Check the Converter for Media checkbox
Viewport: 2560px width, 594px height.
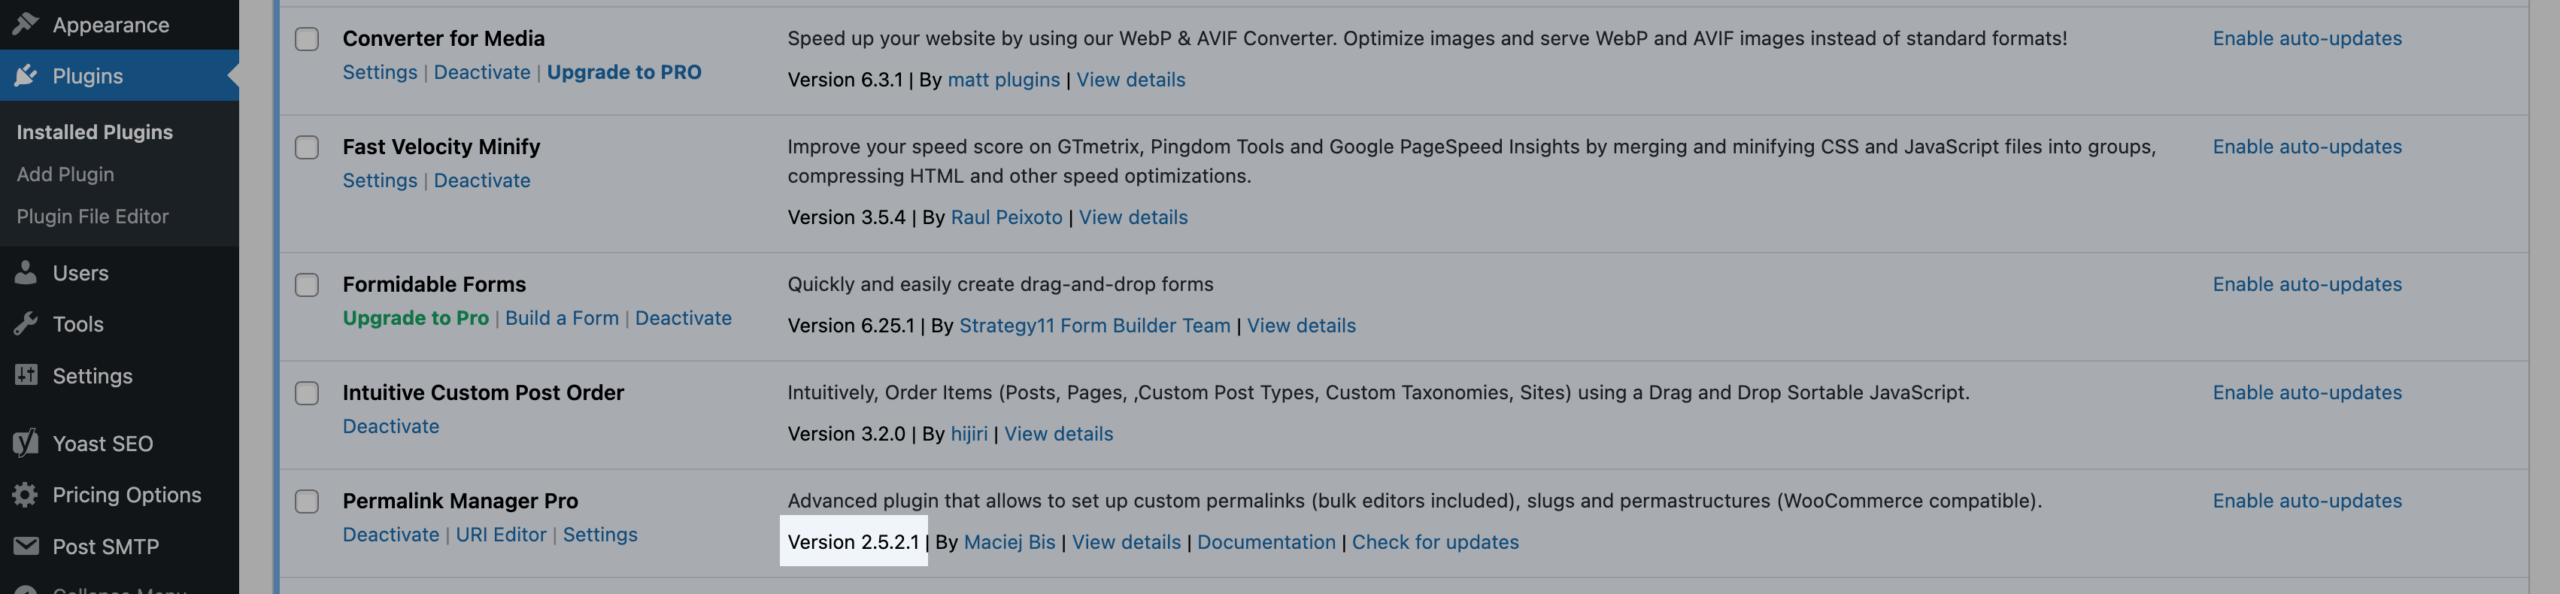[307, 39]
